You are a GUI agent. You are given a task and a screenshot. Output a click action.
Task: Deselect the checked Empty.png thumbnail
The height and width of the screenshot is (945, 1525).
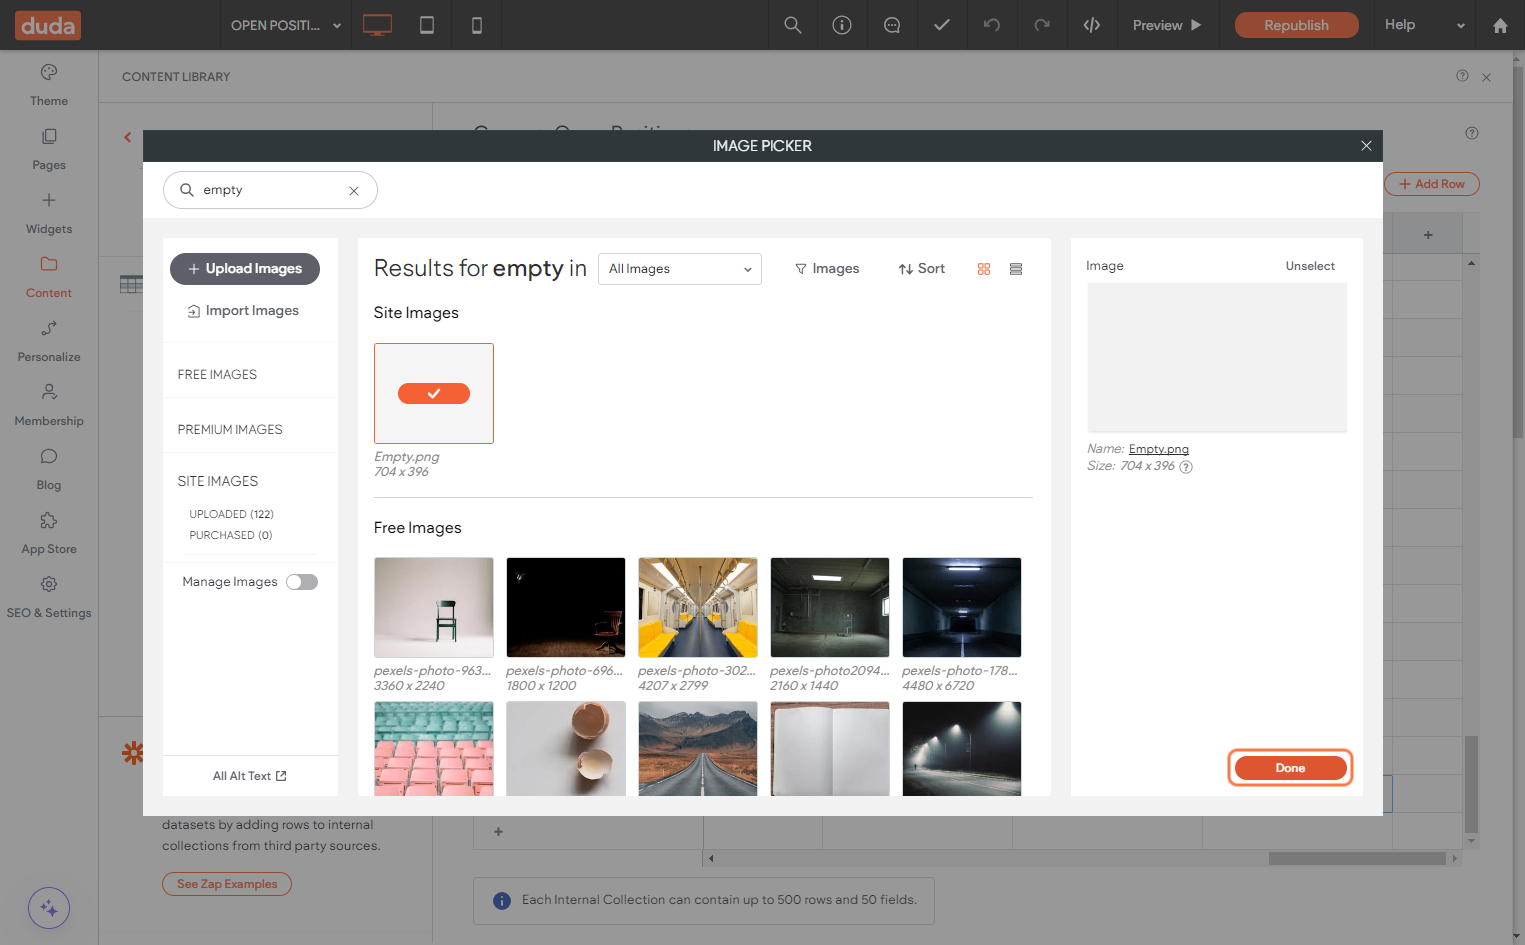[x=434, y=393]
